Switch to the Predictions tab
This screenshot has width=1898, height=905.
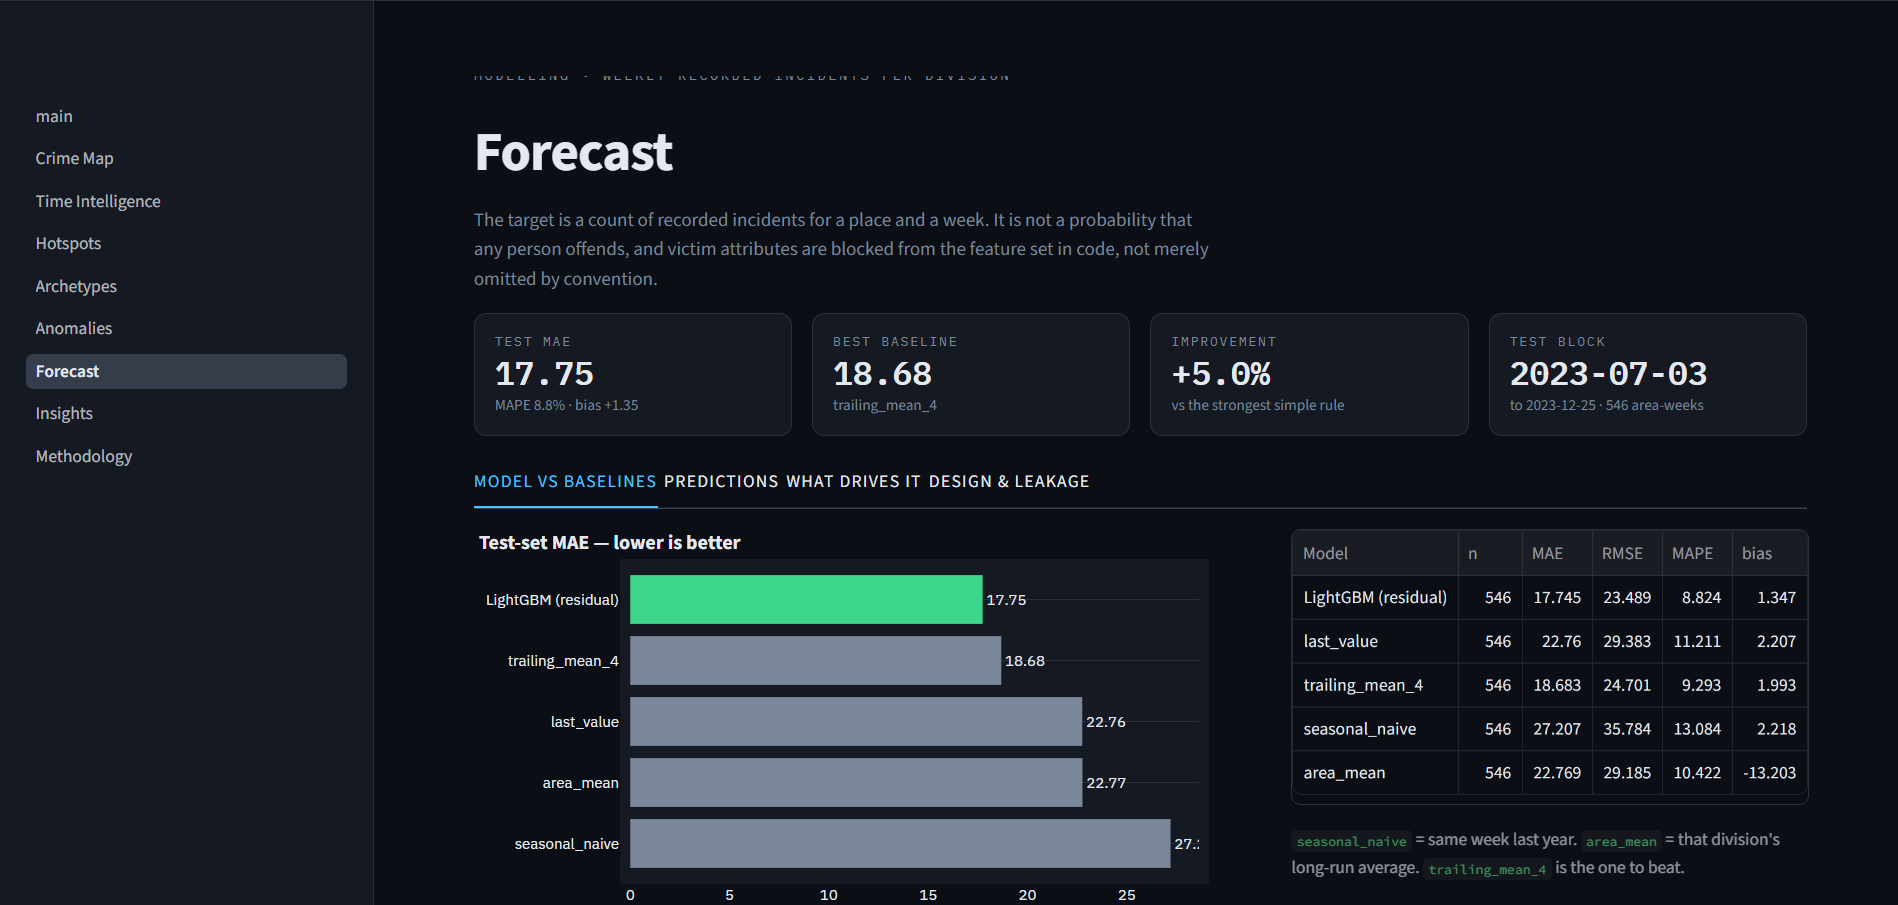point(721,482)
